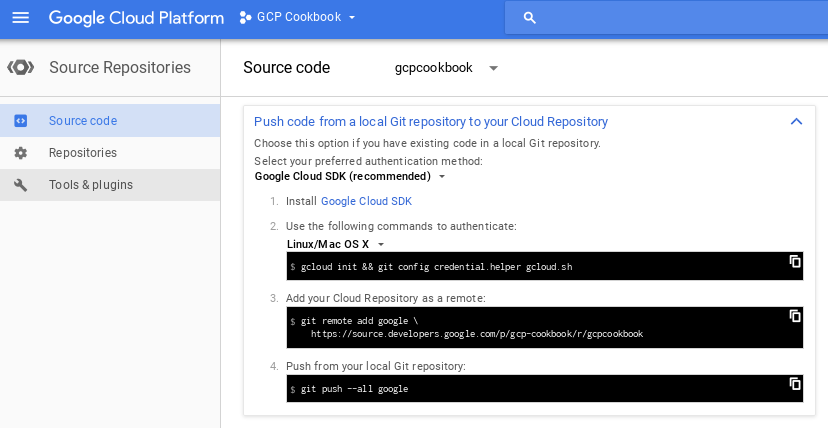The image size is (828, 428).
Task: Click the Source code sidebar icon
Action: coord(21,121)
